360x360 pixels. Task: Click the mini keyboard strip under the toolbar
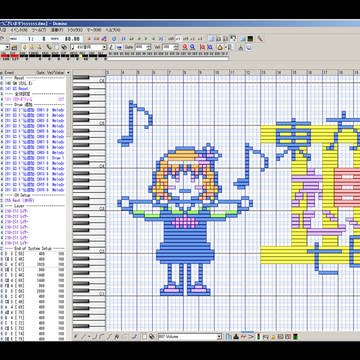[168, 53]
